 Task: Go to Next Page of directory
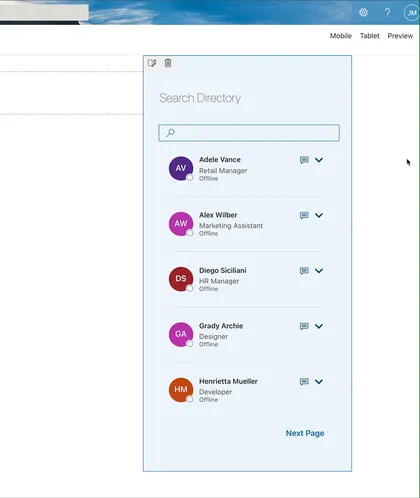pos(305,433)
